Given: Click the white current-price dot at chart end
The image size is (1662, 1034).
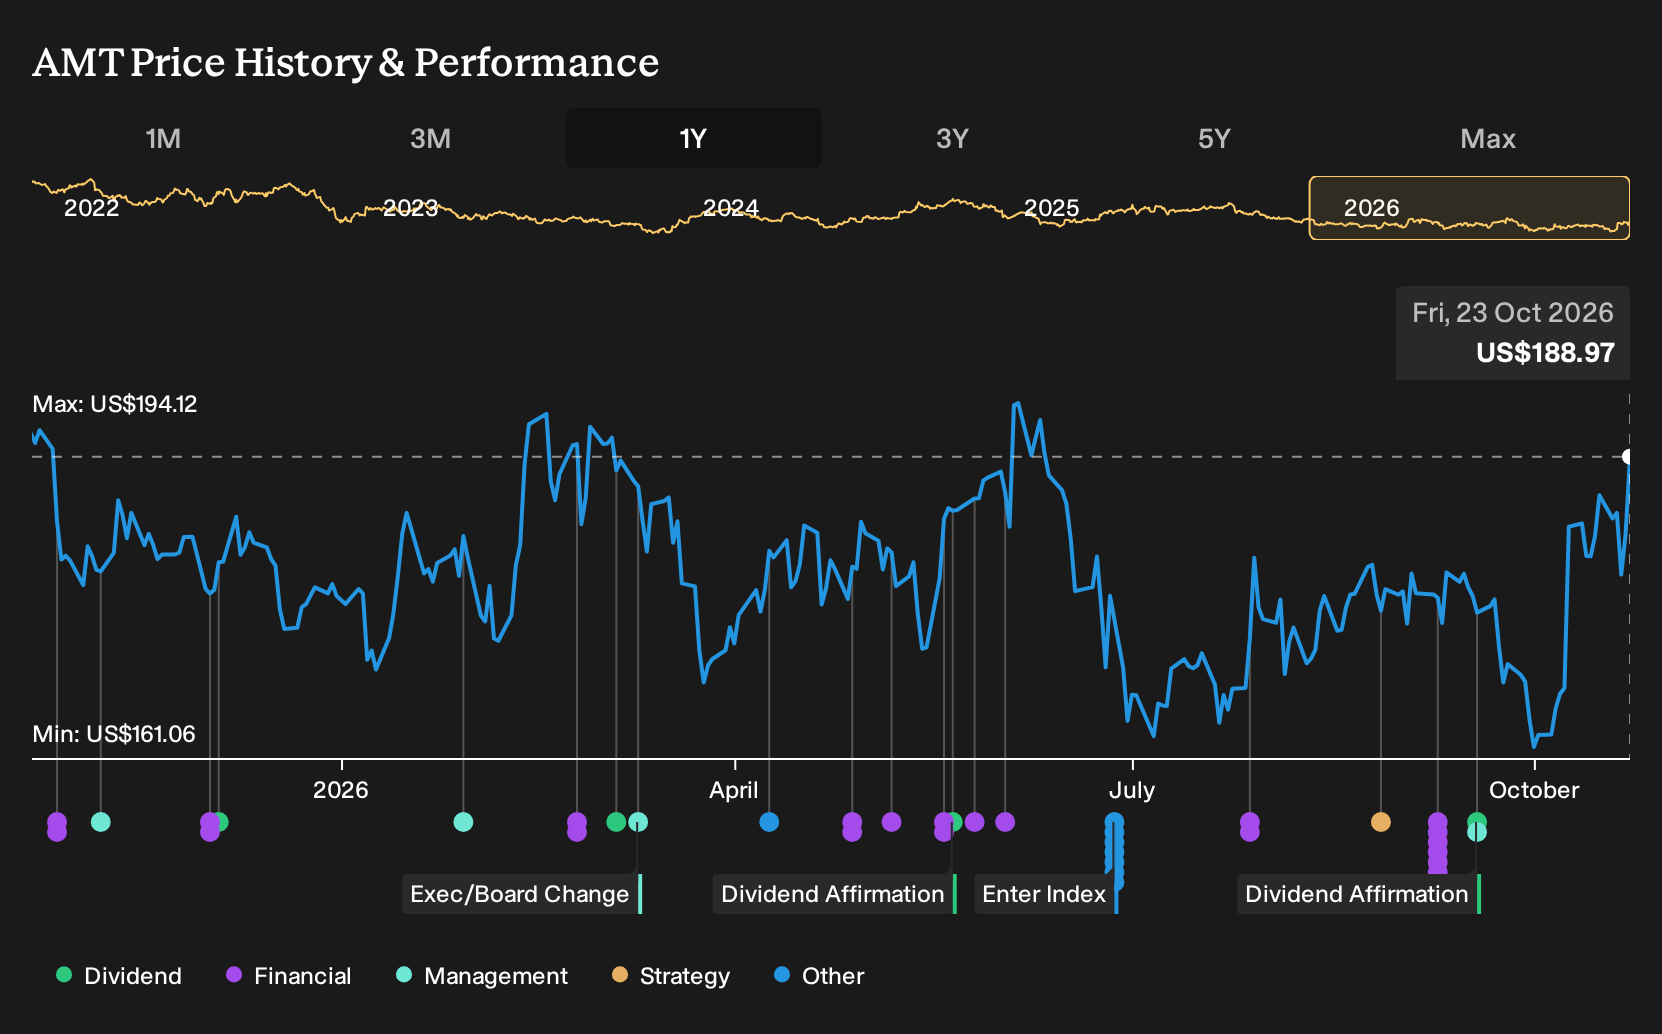Looking at the screenshot, I should click(x=1628, y=457).
